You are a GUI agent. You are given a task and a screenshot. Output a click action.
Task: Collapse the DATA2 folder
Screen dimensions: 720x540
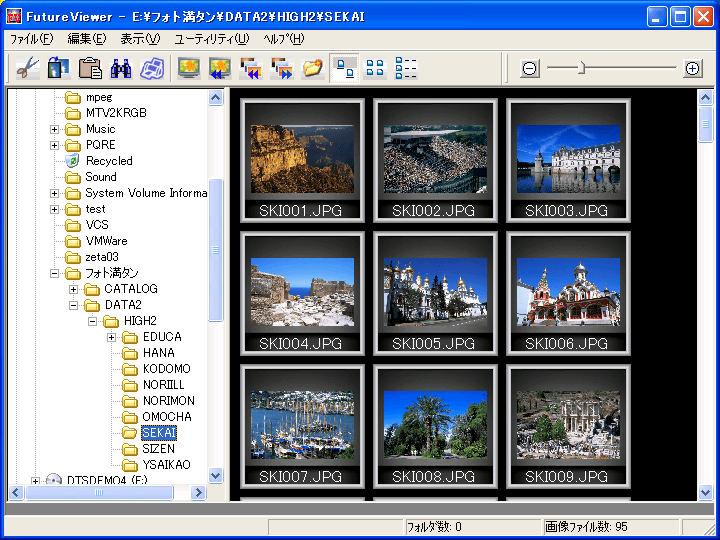[73, 305]
